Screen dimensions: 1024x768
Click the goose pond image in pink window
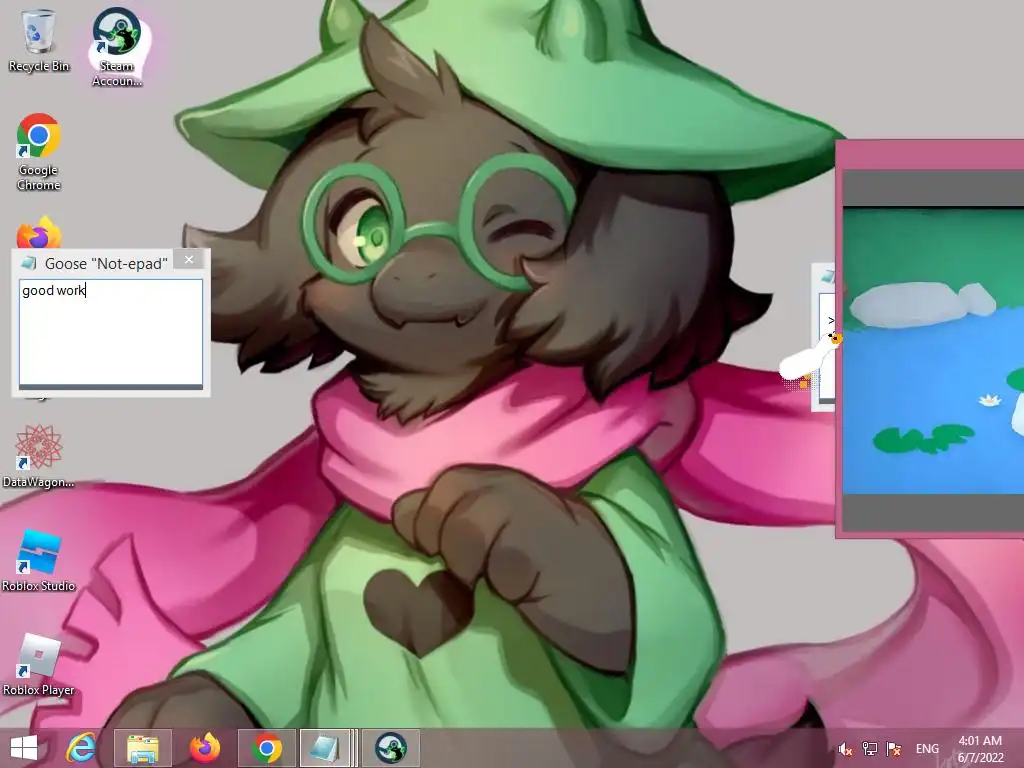pos(933,351)
